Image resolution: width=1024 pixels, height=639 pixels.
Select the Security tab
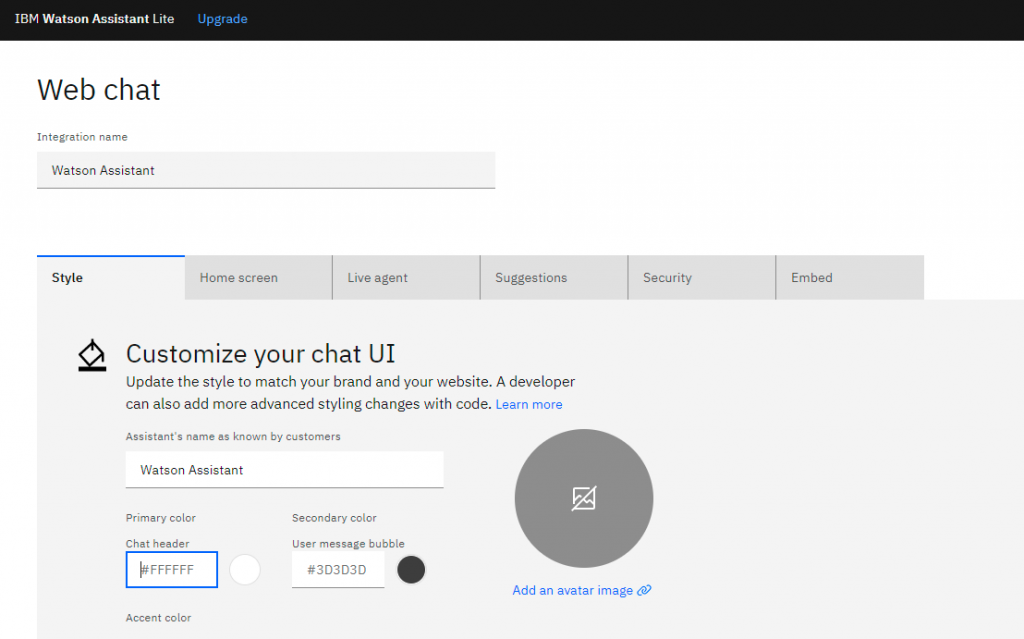tap(702, 278)
